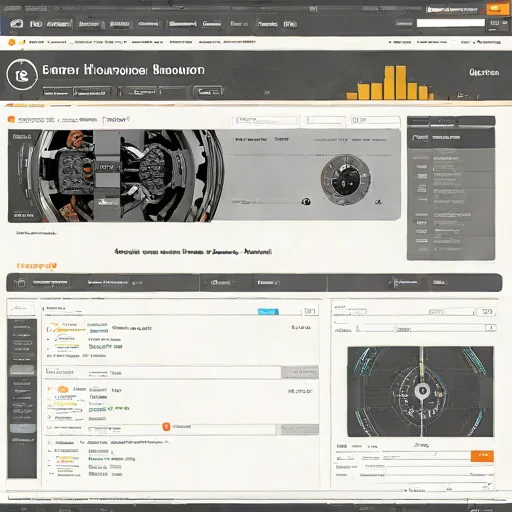Click the gray button at end of first list input row

300,372
